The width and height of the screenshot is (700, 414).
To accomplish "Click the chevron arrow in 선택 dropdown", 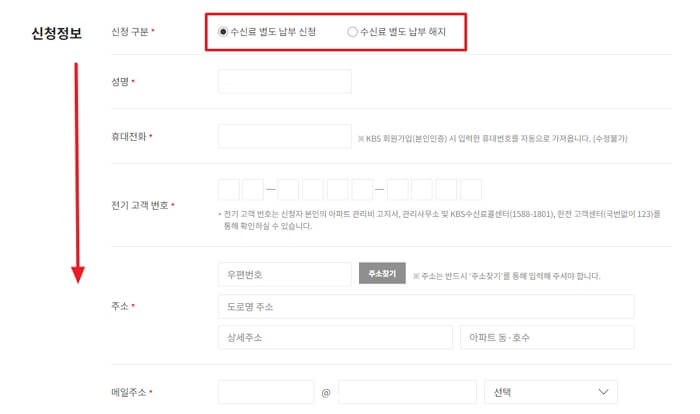I will (603, 392).
